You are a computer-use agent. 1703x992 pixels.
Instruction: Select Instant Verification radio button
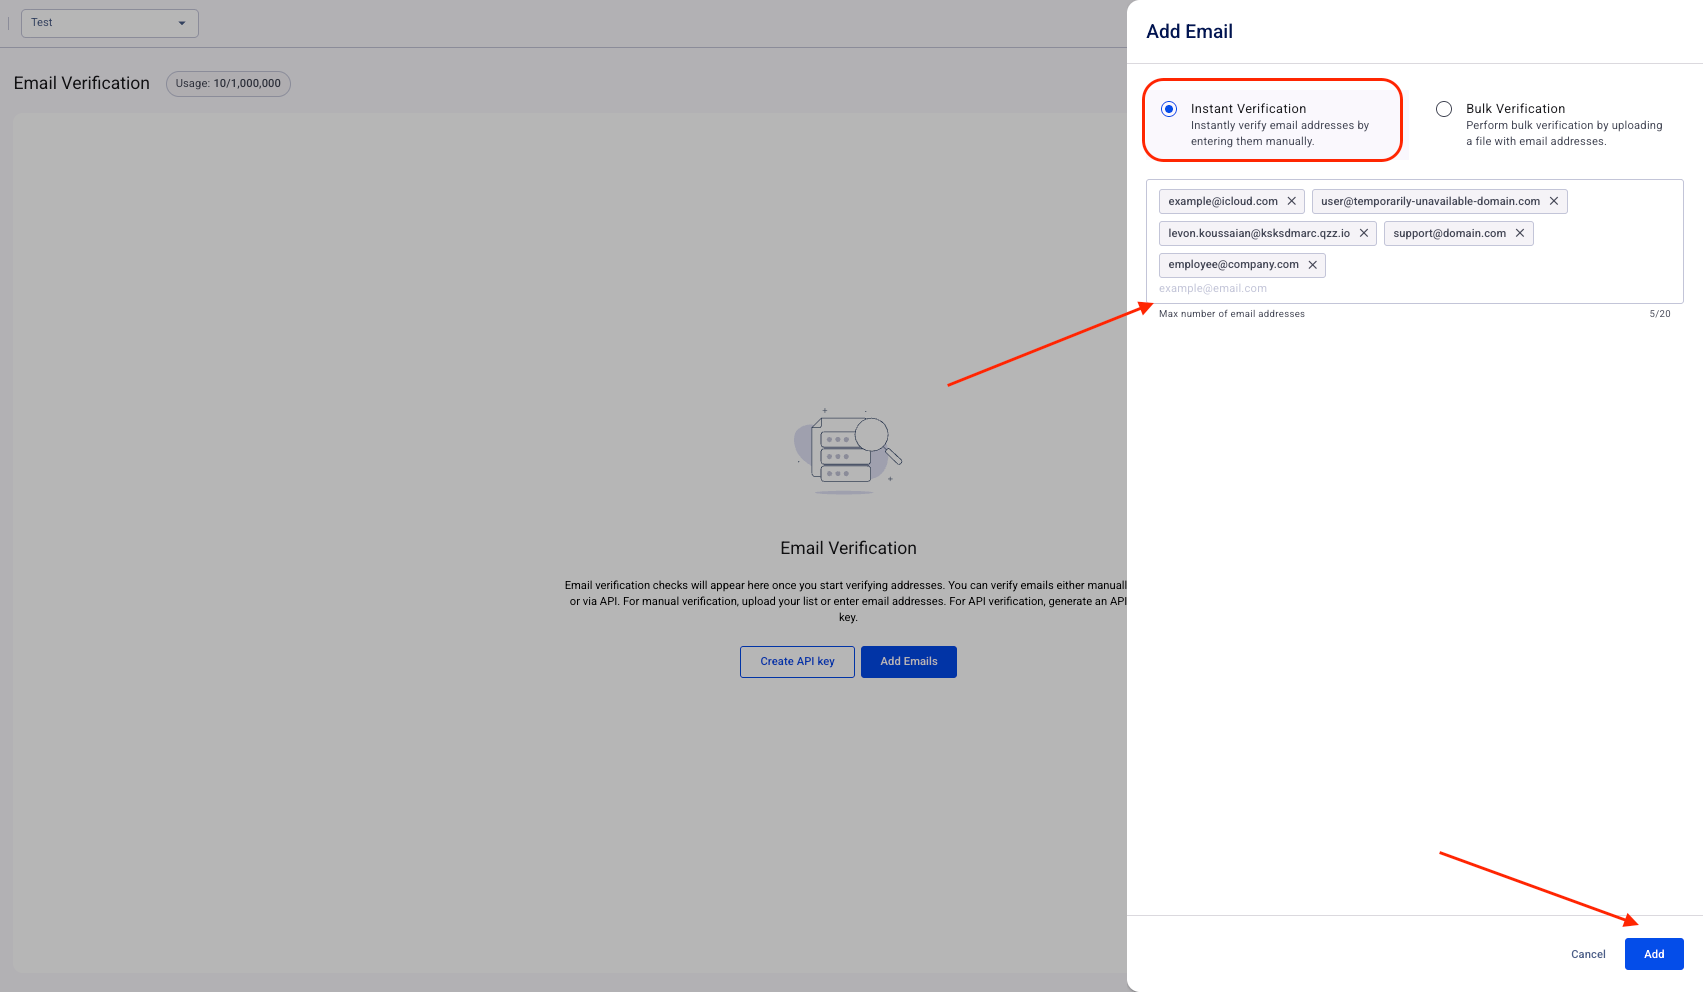pyautogui.click(x=1169, y=109)
